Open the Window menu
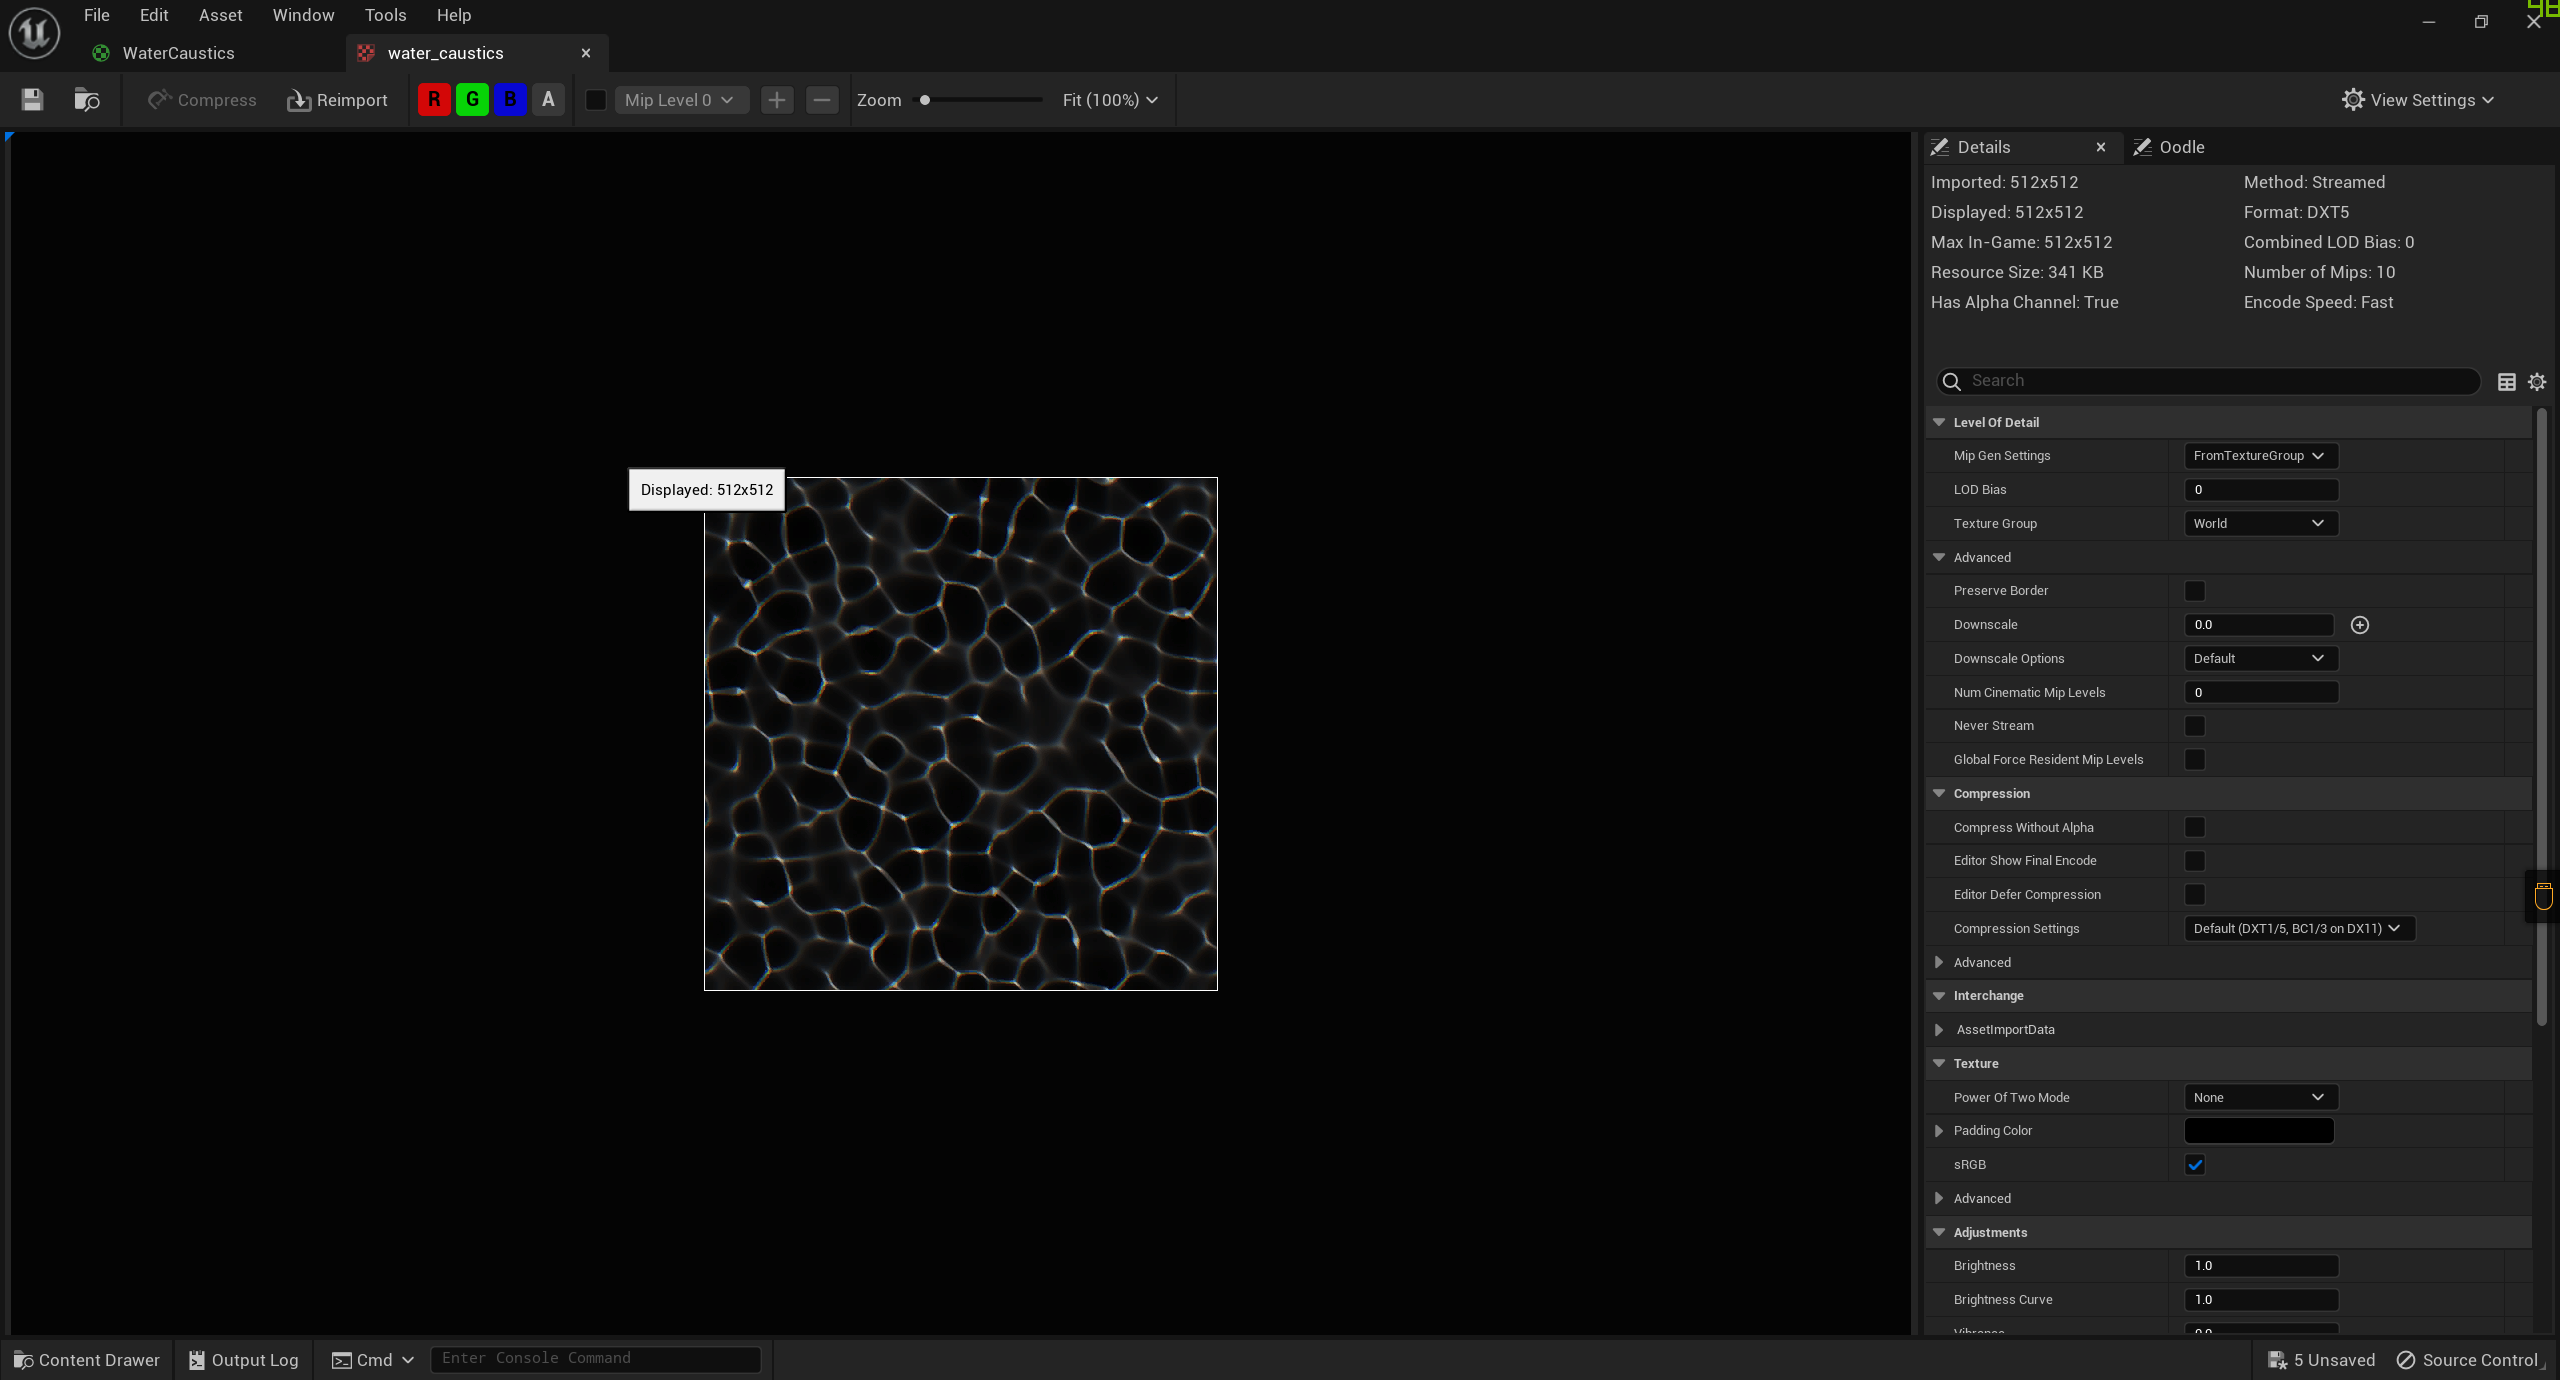This screenshot has height=1380, width=2560. coord(303,15)
